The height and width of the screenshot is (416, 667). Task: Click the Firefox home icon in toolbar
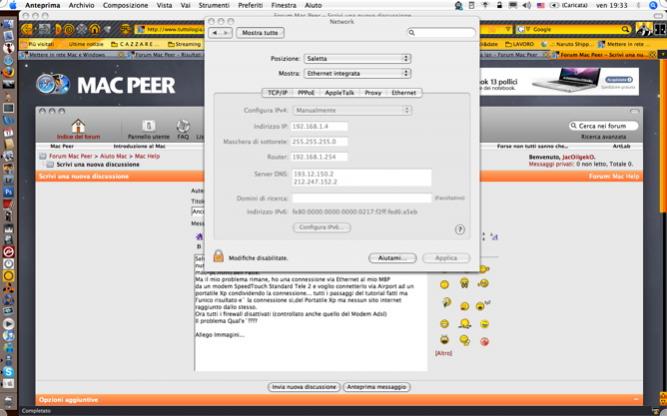pos(94,29)
